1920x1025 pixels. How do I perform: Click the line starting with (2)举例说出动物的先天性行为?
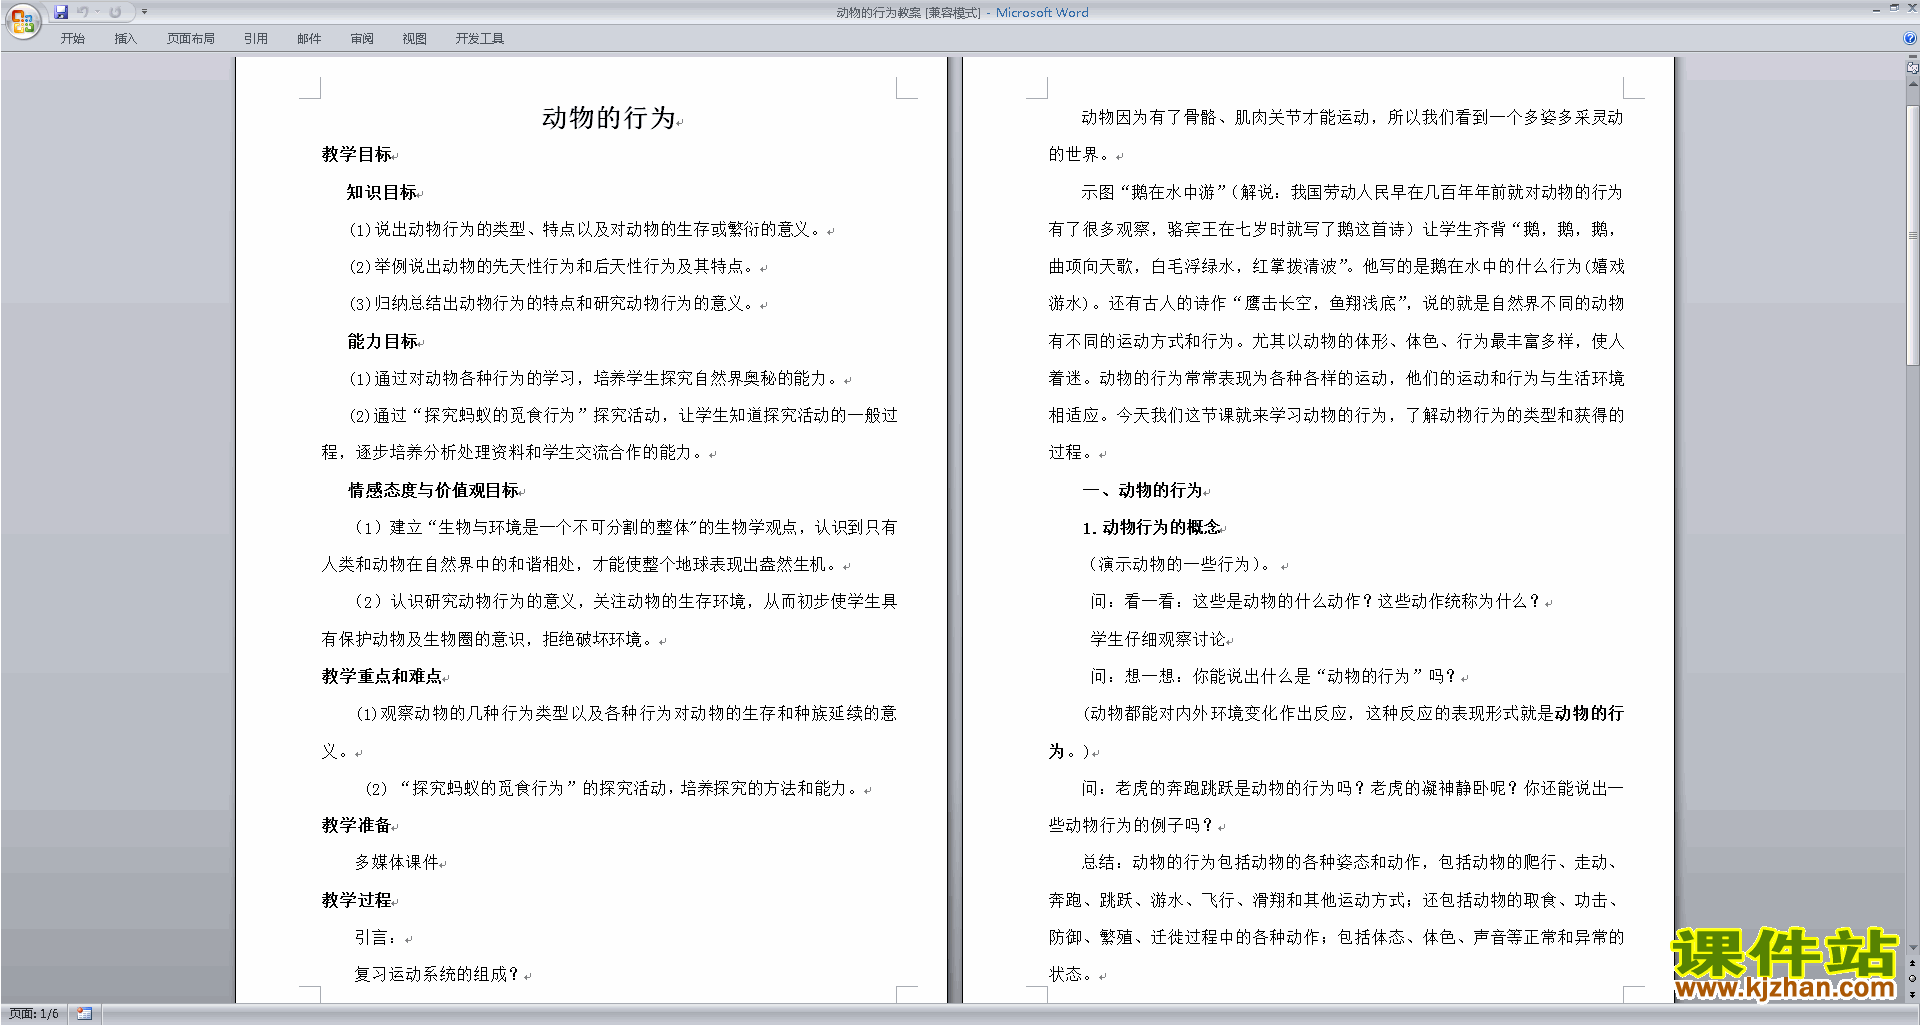pos(554,266)
